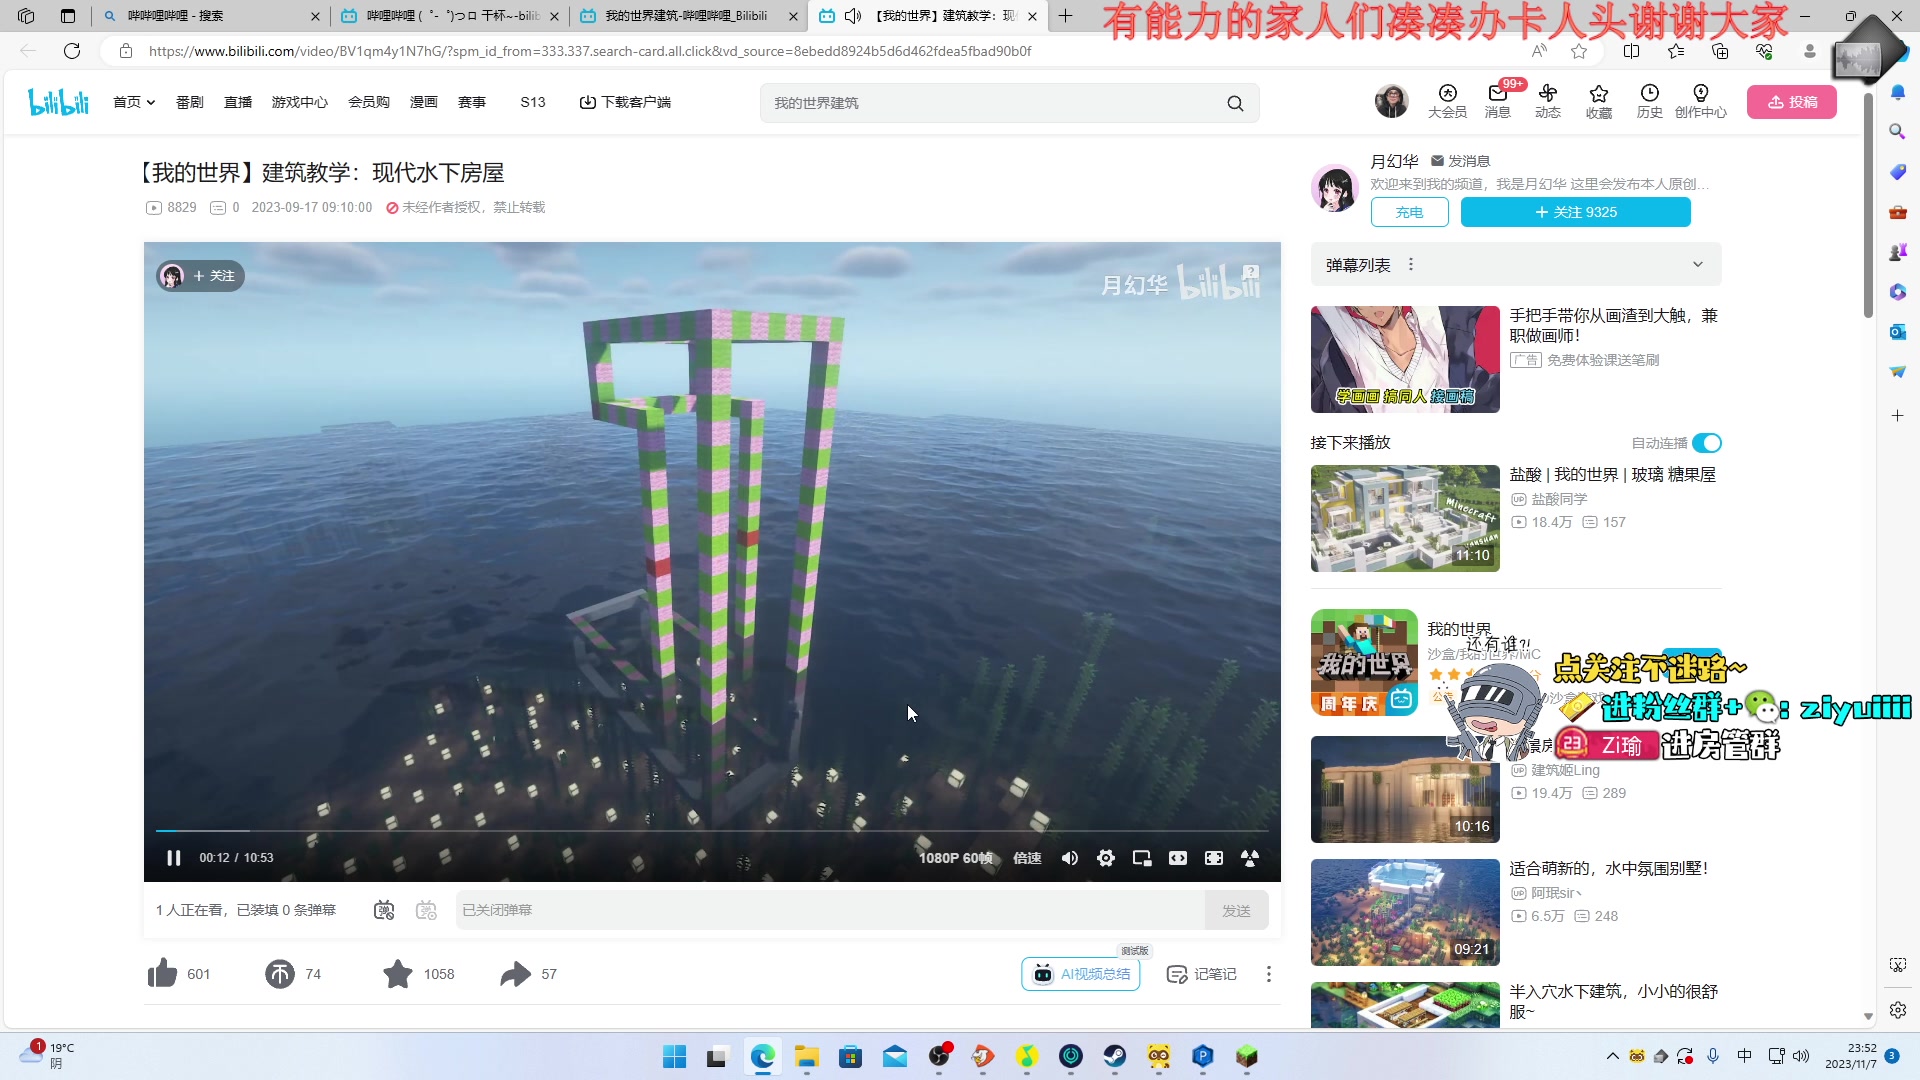The image size is (1920, 1080).
Task: Click the search magnifier icon
Action: pyautogui.click(x=1236, y=103)
